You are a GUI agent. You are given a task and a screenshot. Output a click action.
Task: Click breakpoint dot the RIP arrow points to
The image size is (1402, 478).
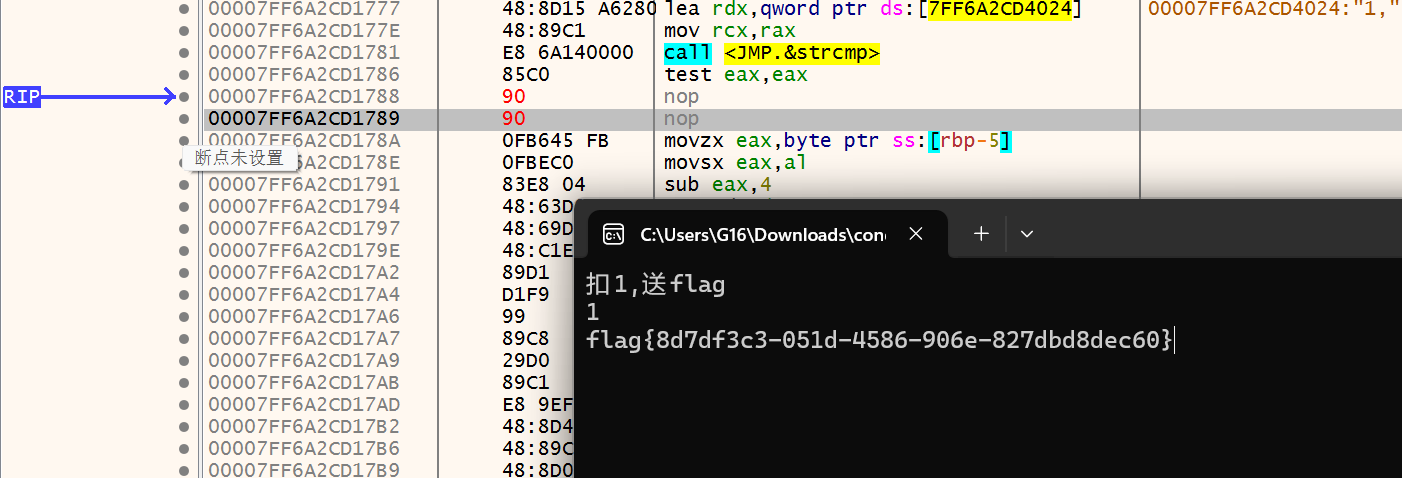click(183, 97)
